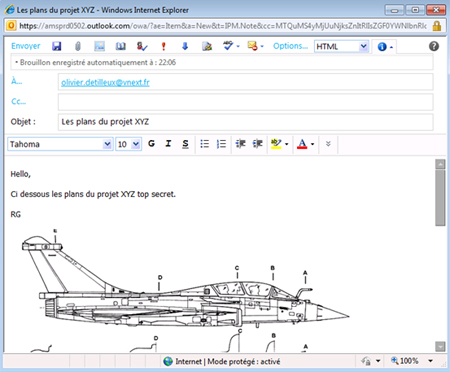Save the draft with the floppy disk icon
Image resolution: width=450 pixels, height=372 pixels.
[57, 46]
